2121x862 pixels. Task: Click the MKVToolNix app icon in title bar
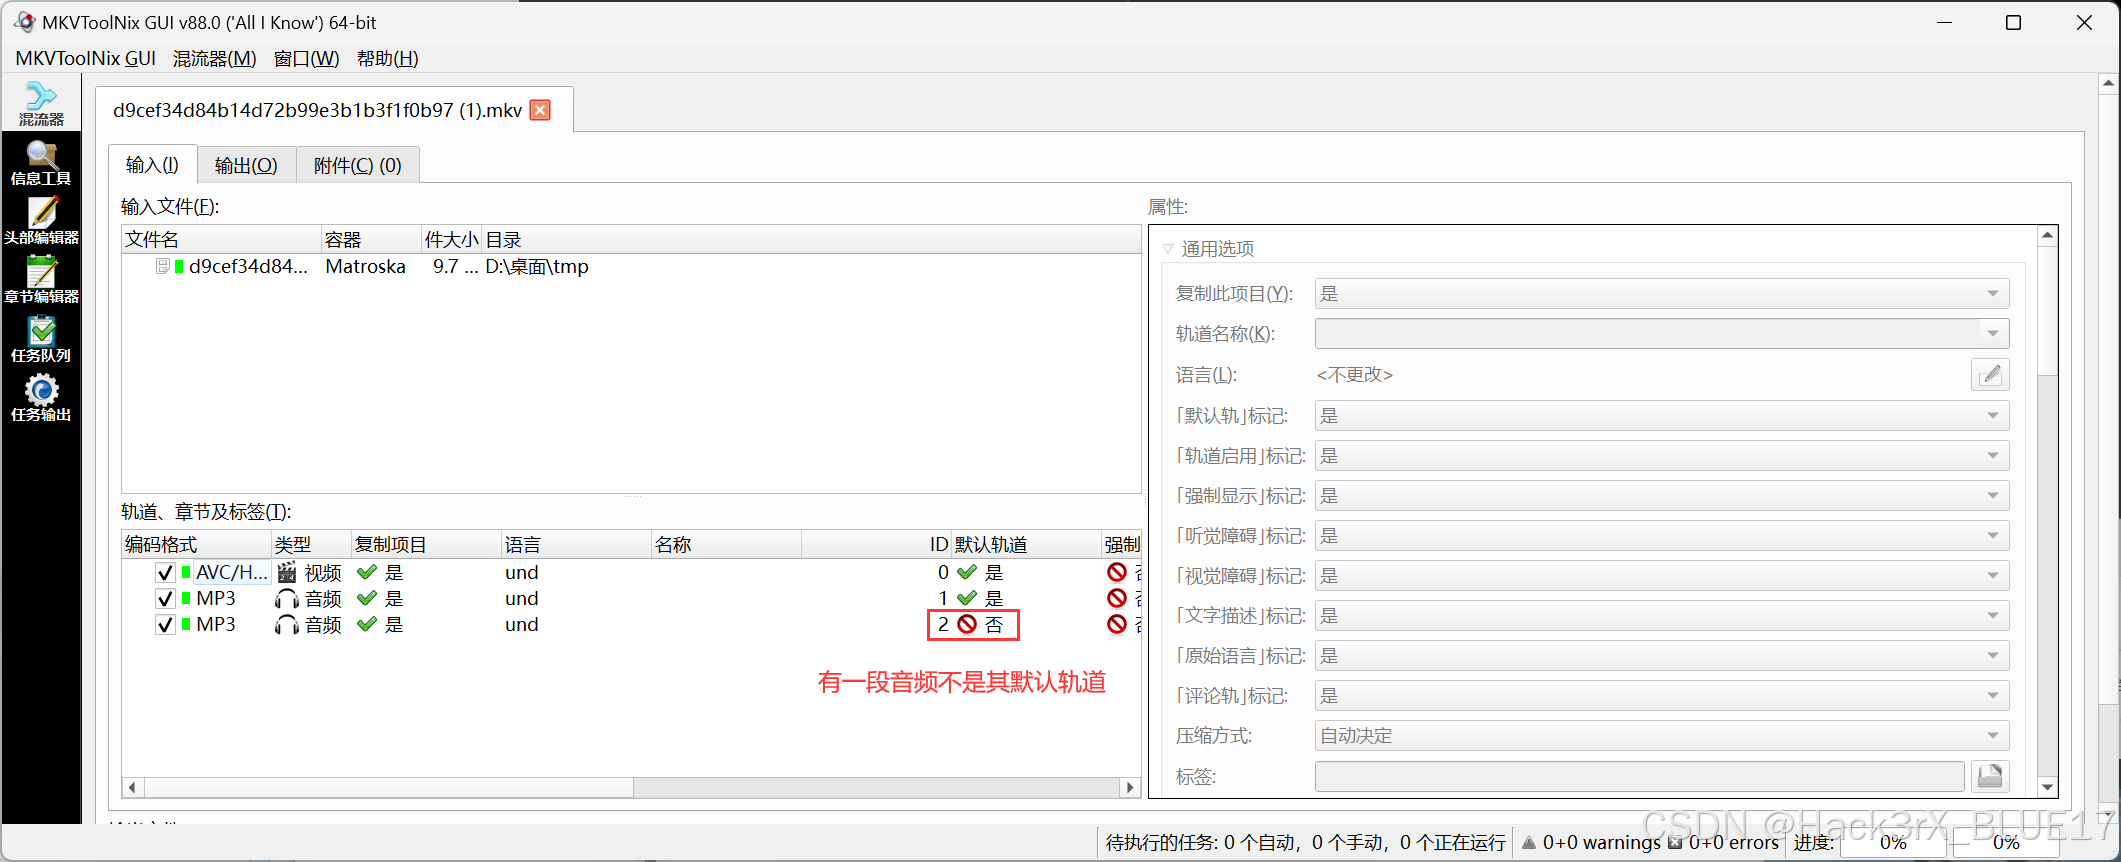(24, 21)
